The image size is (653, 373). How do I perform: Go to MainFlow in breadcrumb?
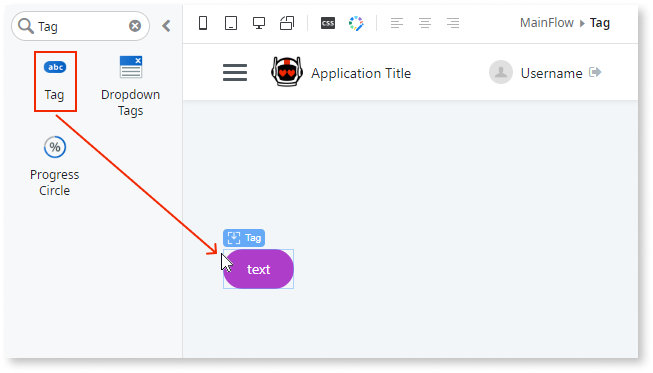pos(546,22)
